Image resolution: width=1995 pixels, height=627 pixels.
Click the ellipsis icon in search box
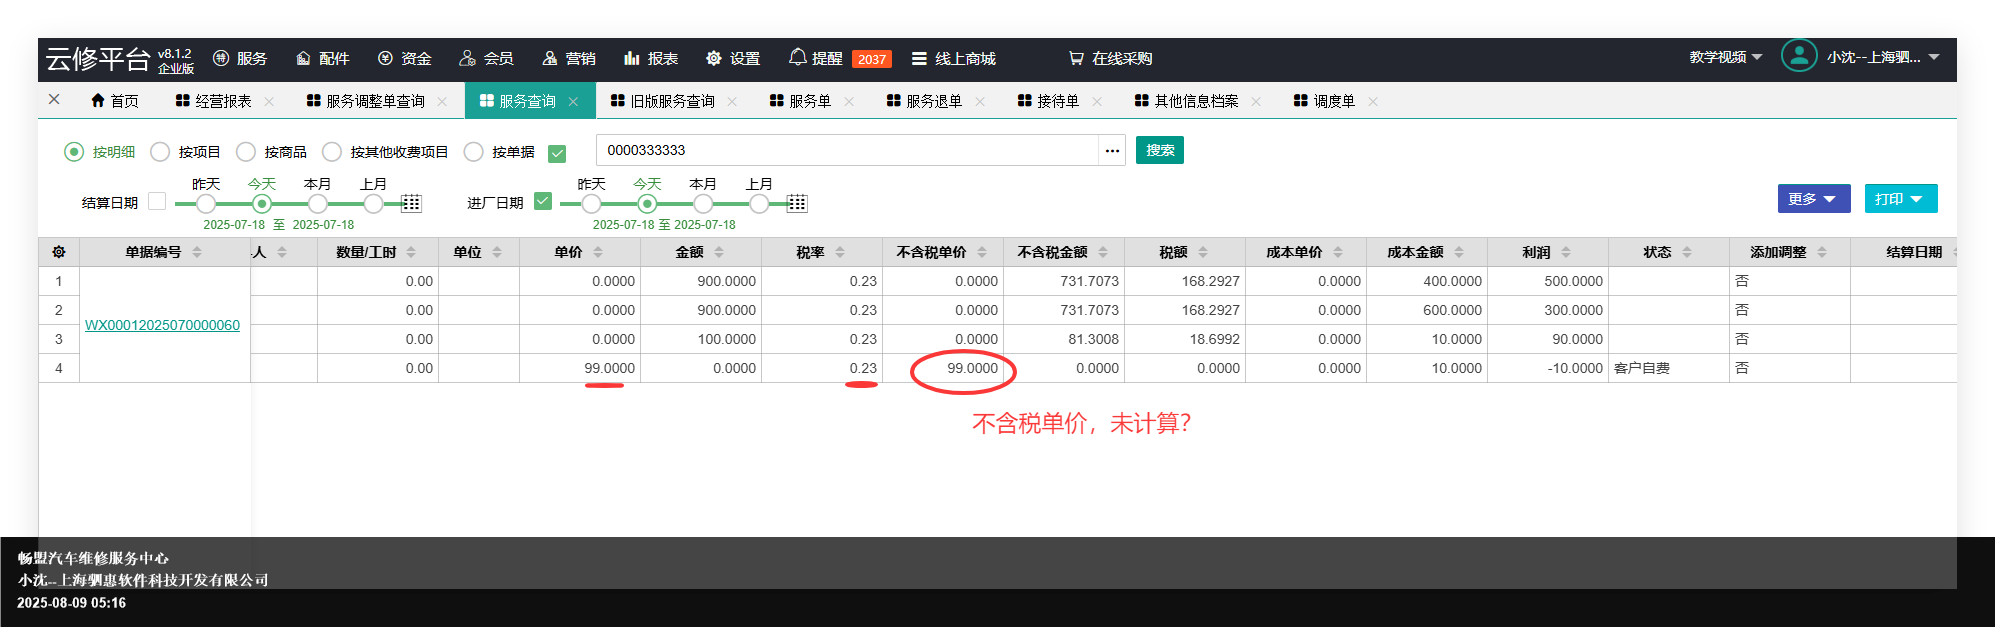(1112, 151)
